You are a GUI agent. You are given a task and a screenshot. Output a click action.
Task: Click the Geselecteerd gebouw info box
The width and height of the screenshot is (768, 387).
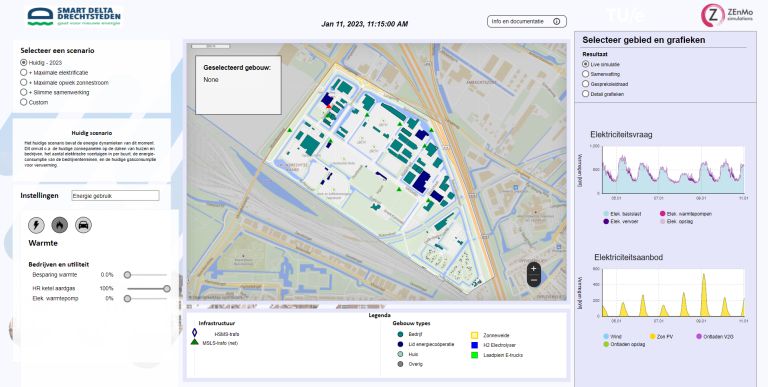point(238,85)
